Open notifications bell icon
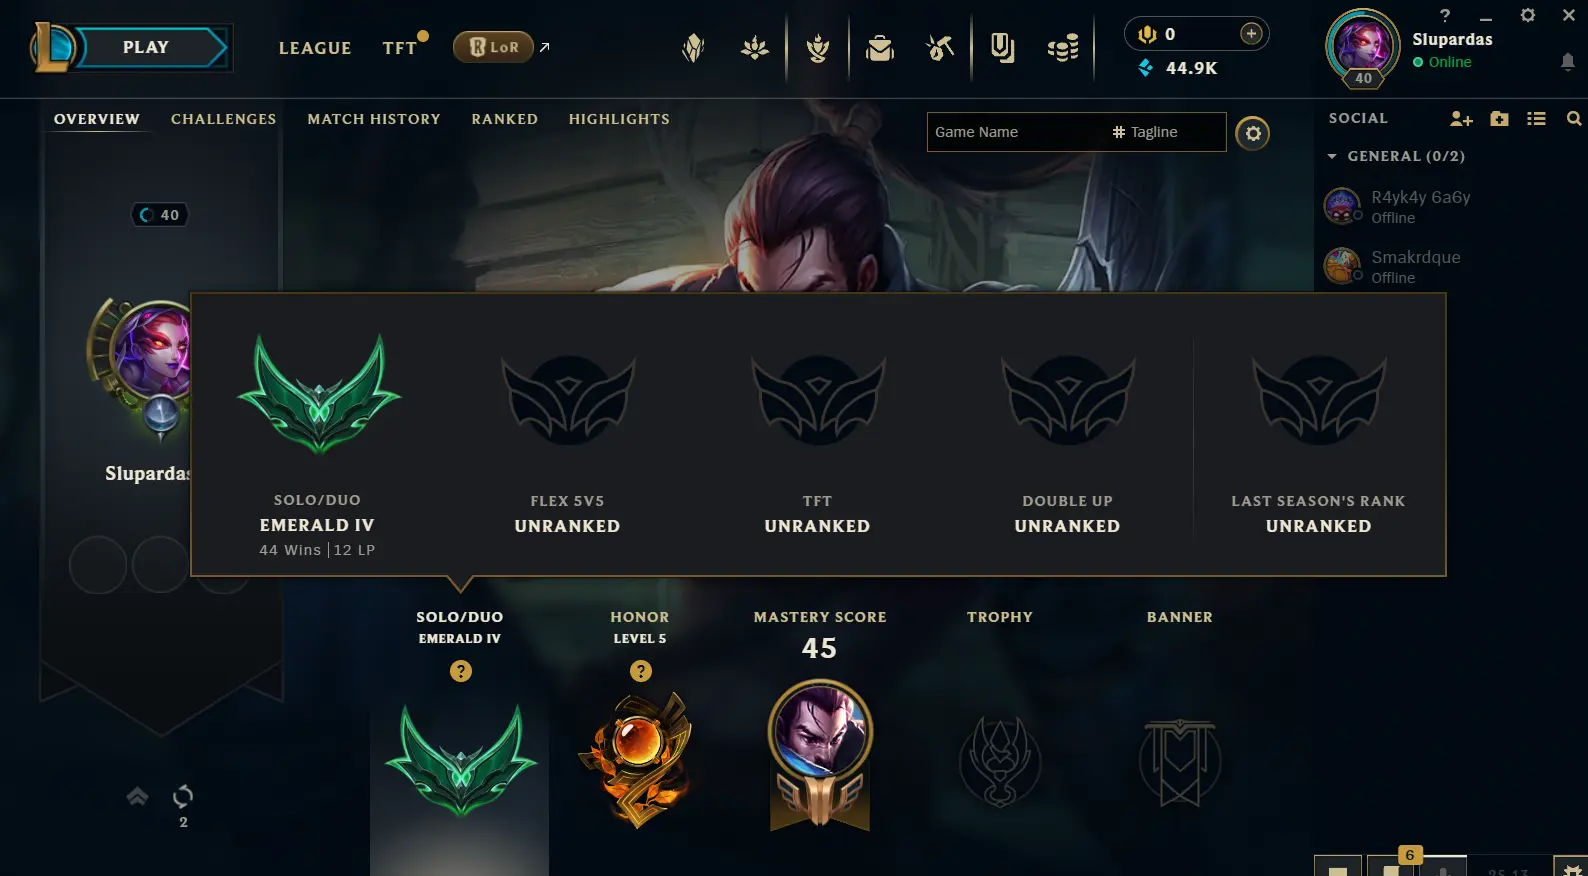The image size is (1588, 876). click(1567, 62)
